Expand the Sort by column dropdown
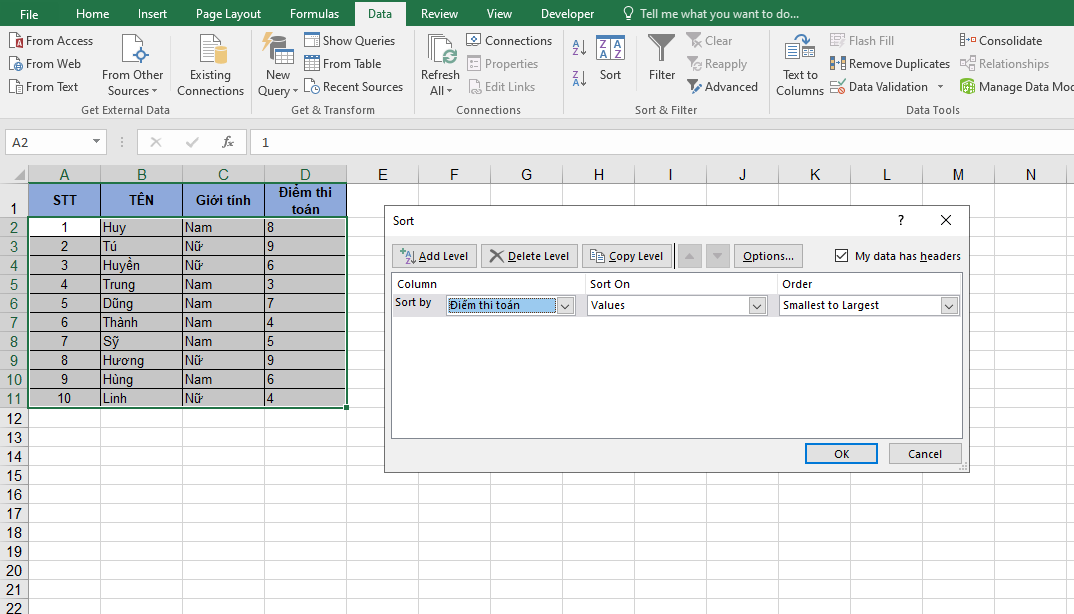This screenshot has height=614, width=1074. tap(566, 306)
